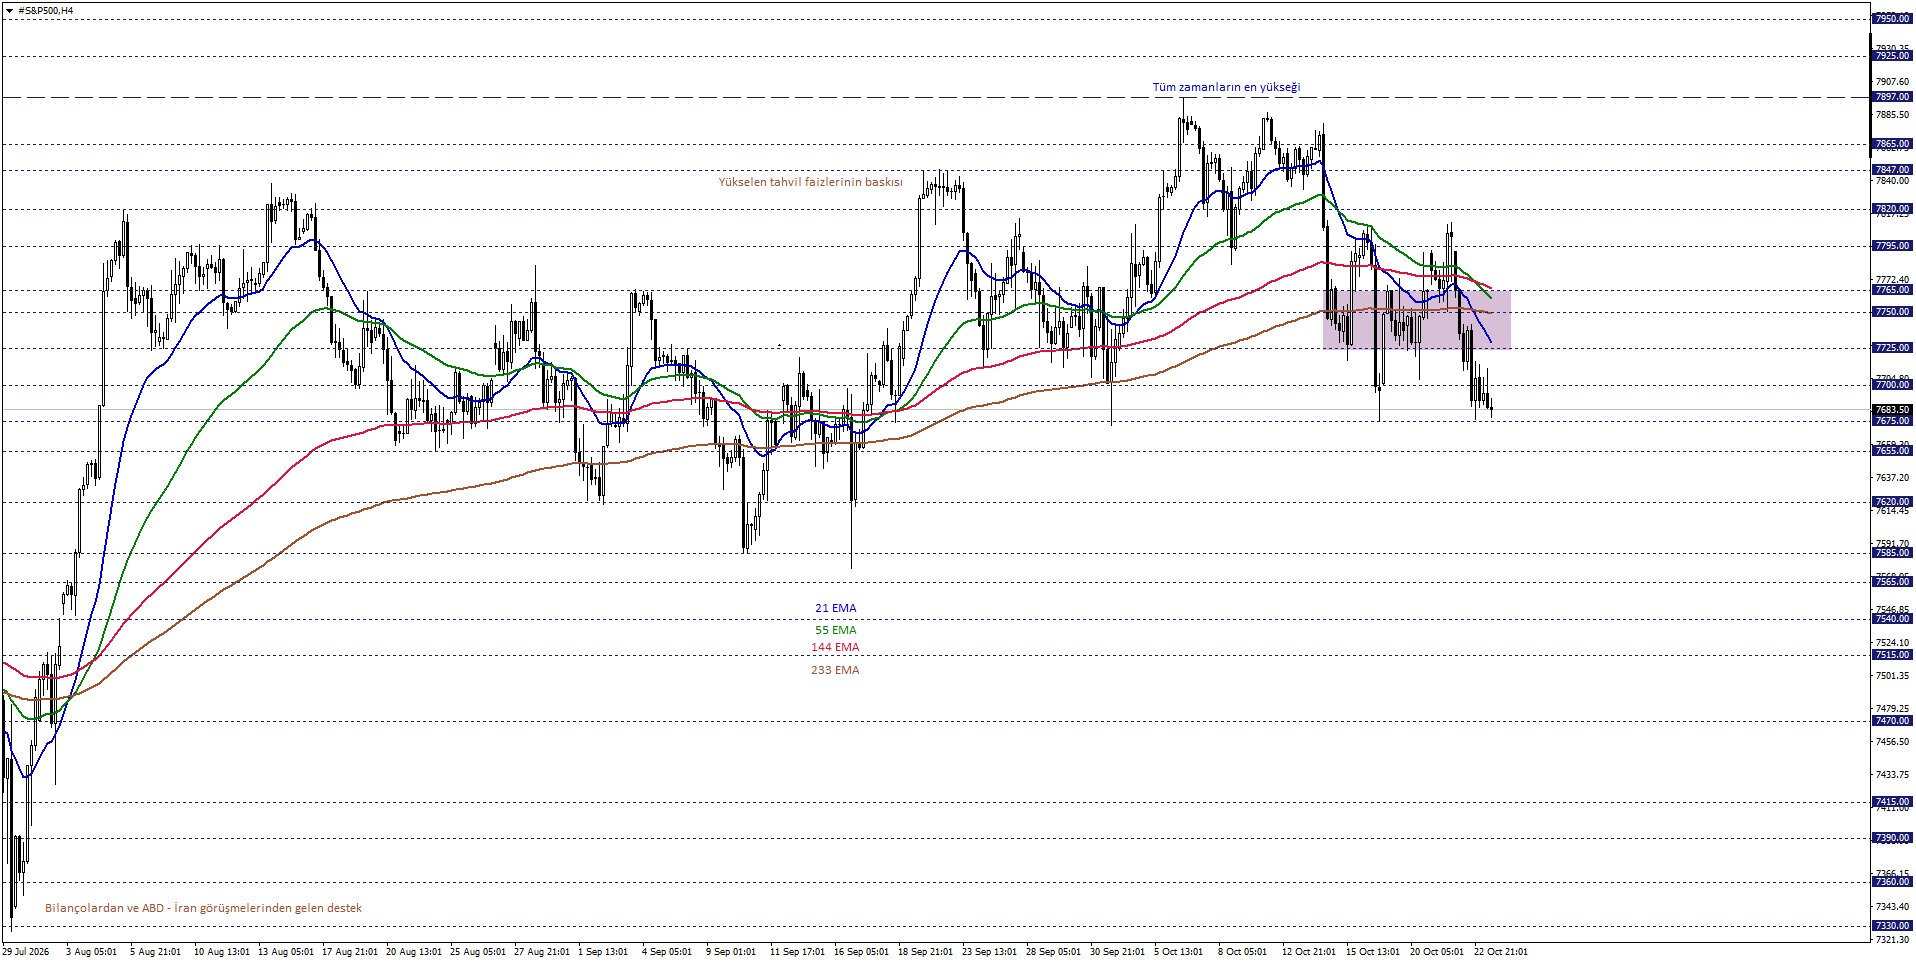The image size is (1916, 963).
Task: Click the 7750.00 price level tag
Action: (1891, 312)
